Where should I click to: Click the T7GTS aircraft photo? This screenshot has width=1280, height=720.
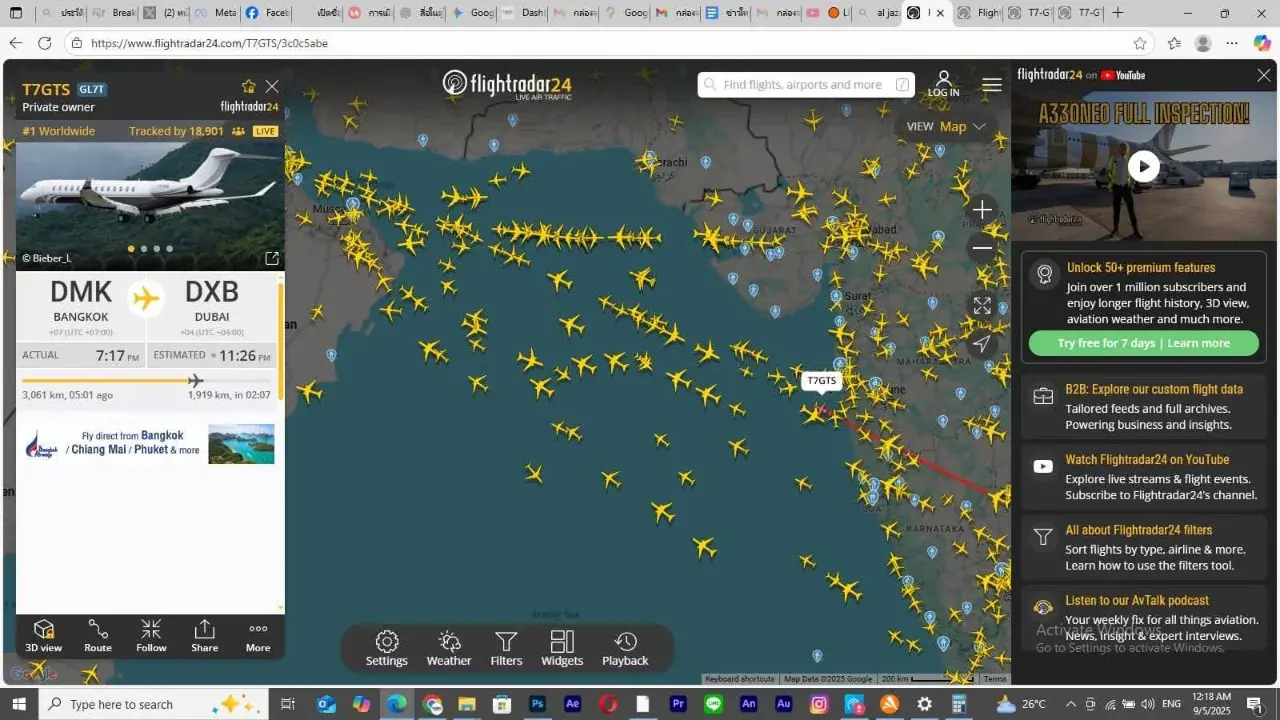[150, 206]
